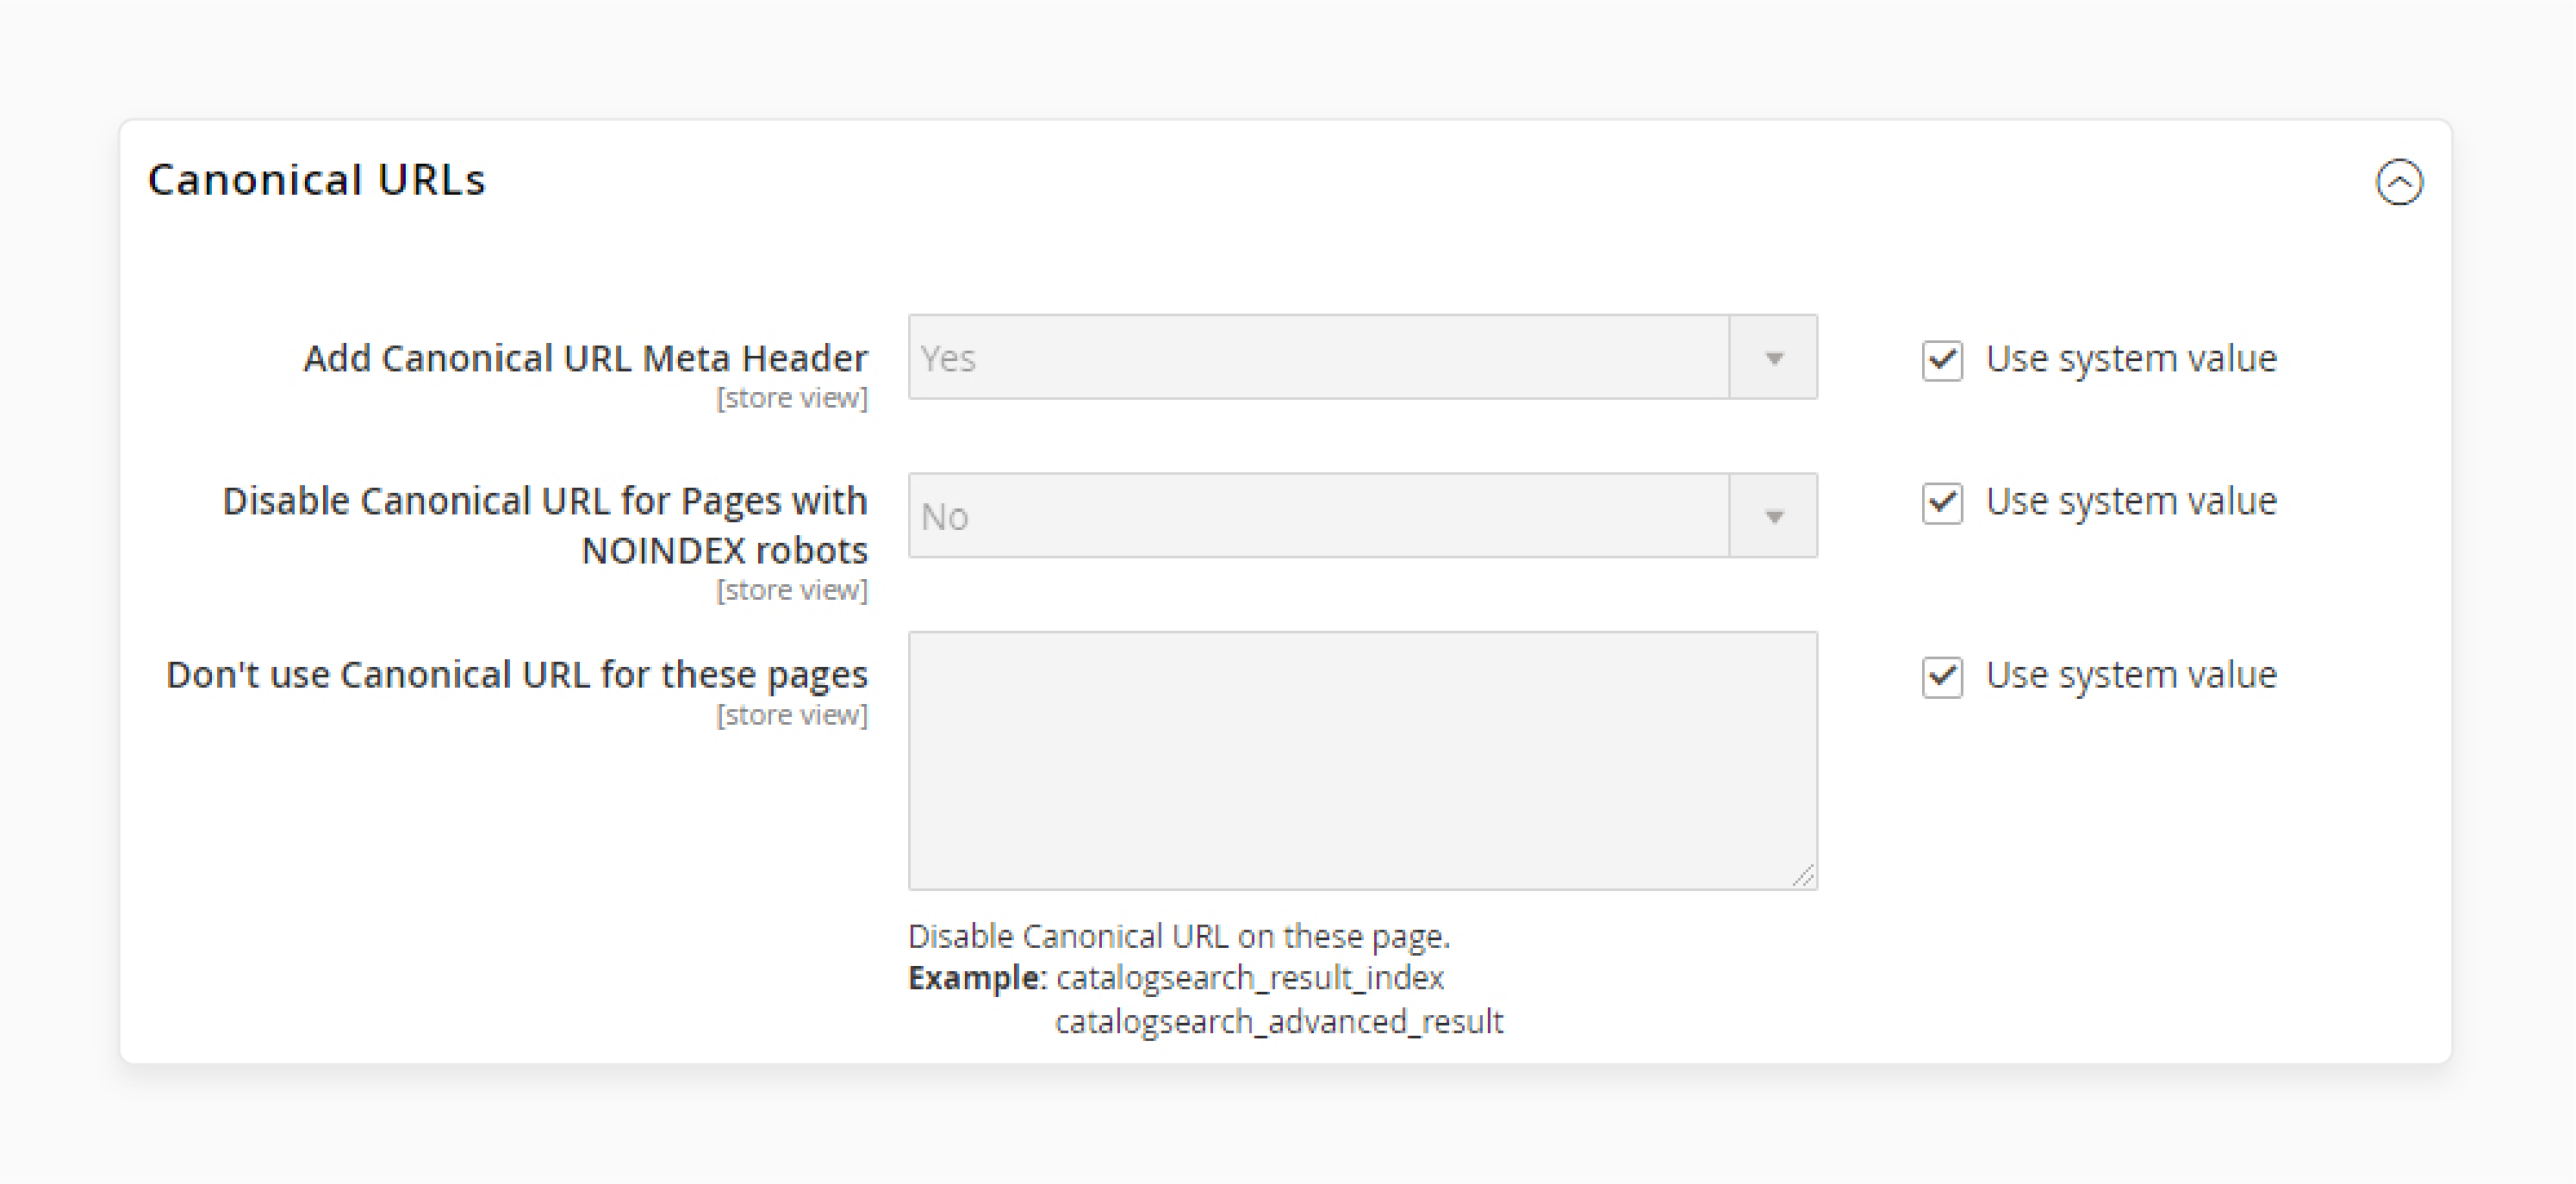
Task: Click [store view] under NOINDEX robots label
Action: point(792,590)
